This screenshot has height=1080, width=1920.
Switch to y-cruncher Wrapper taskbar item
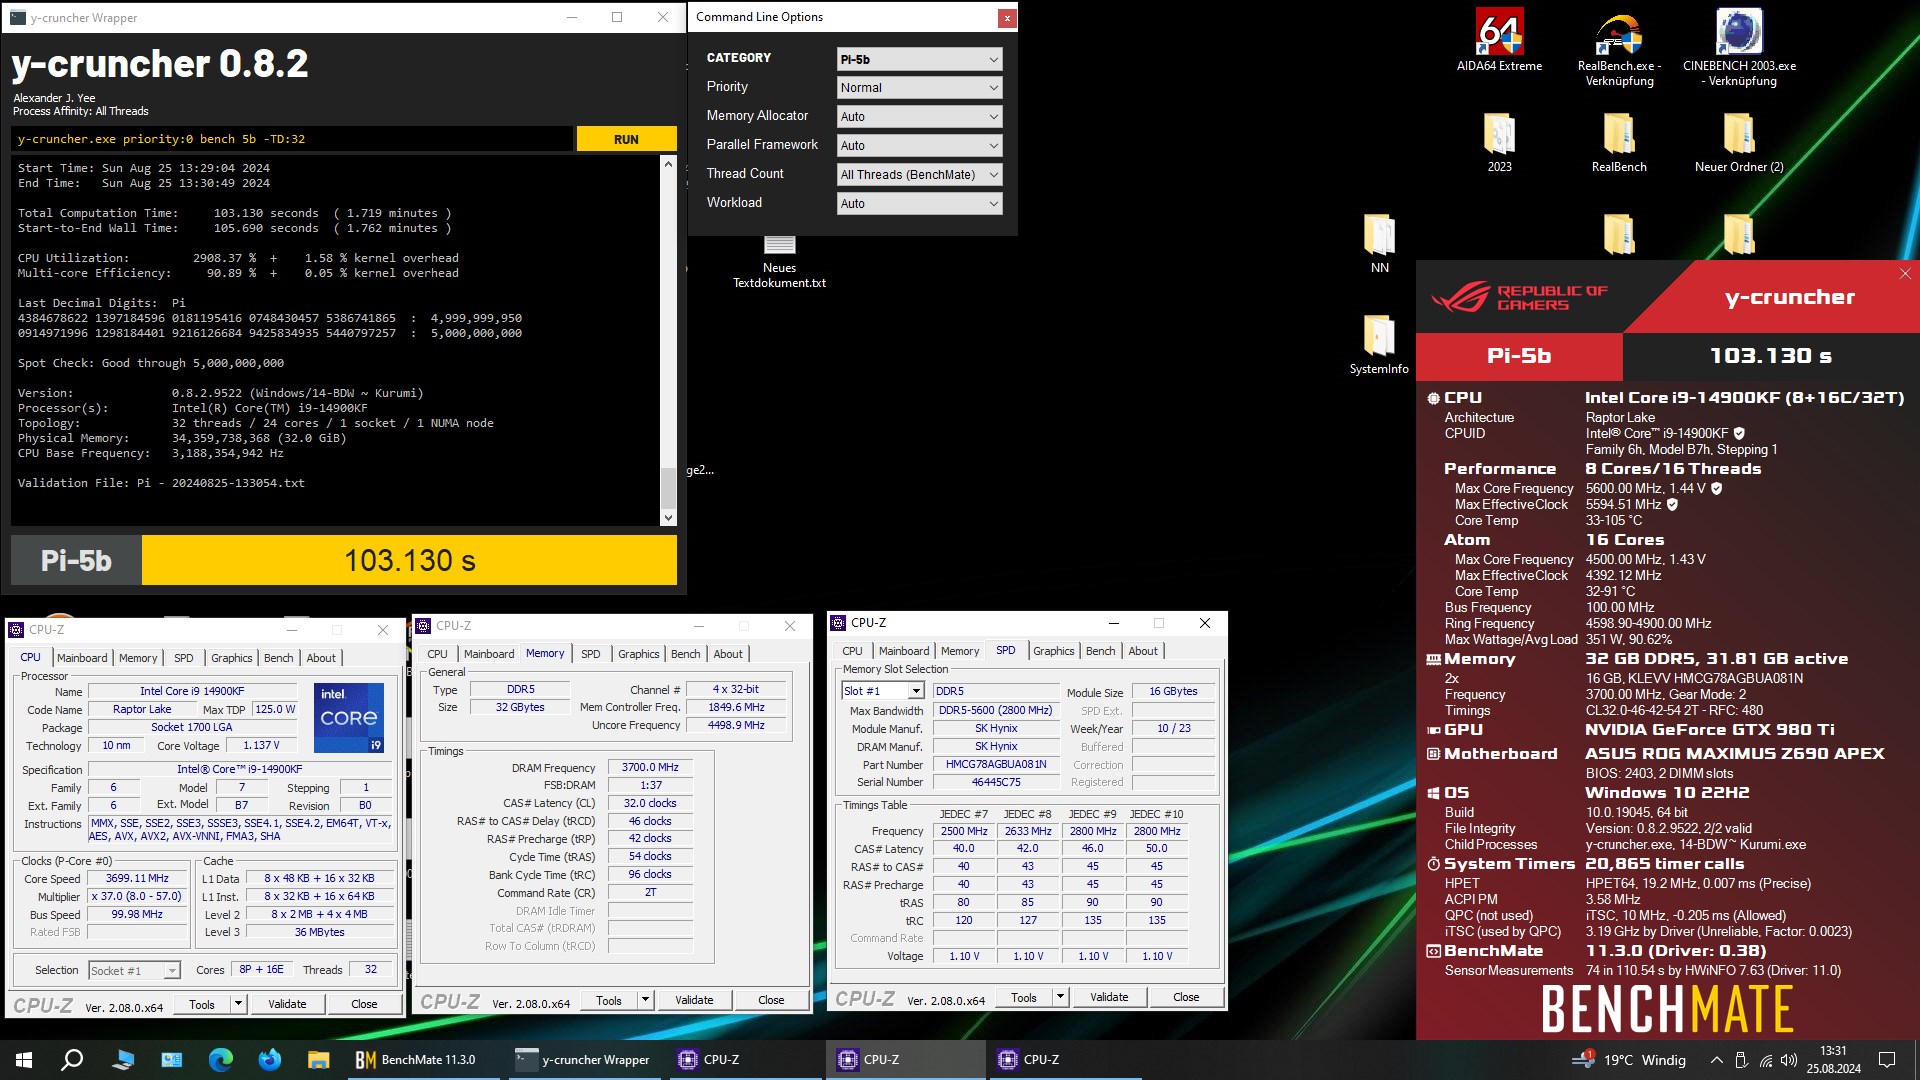pyautogui.click(x=582, y=1059)
